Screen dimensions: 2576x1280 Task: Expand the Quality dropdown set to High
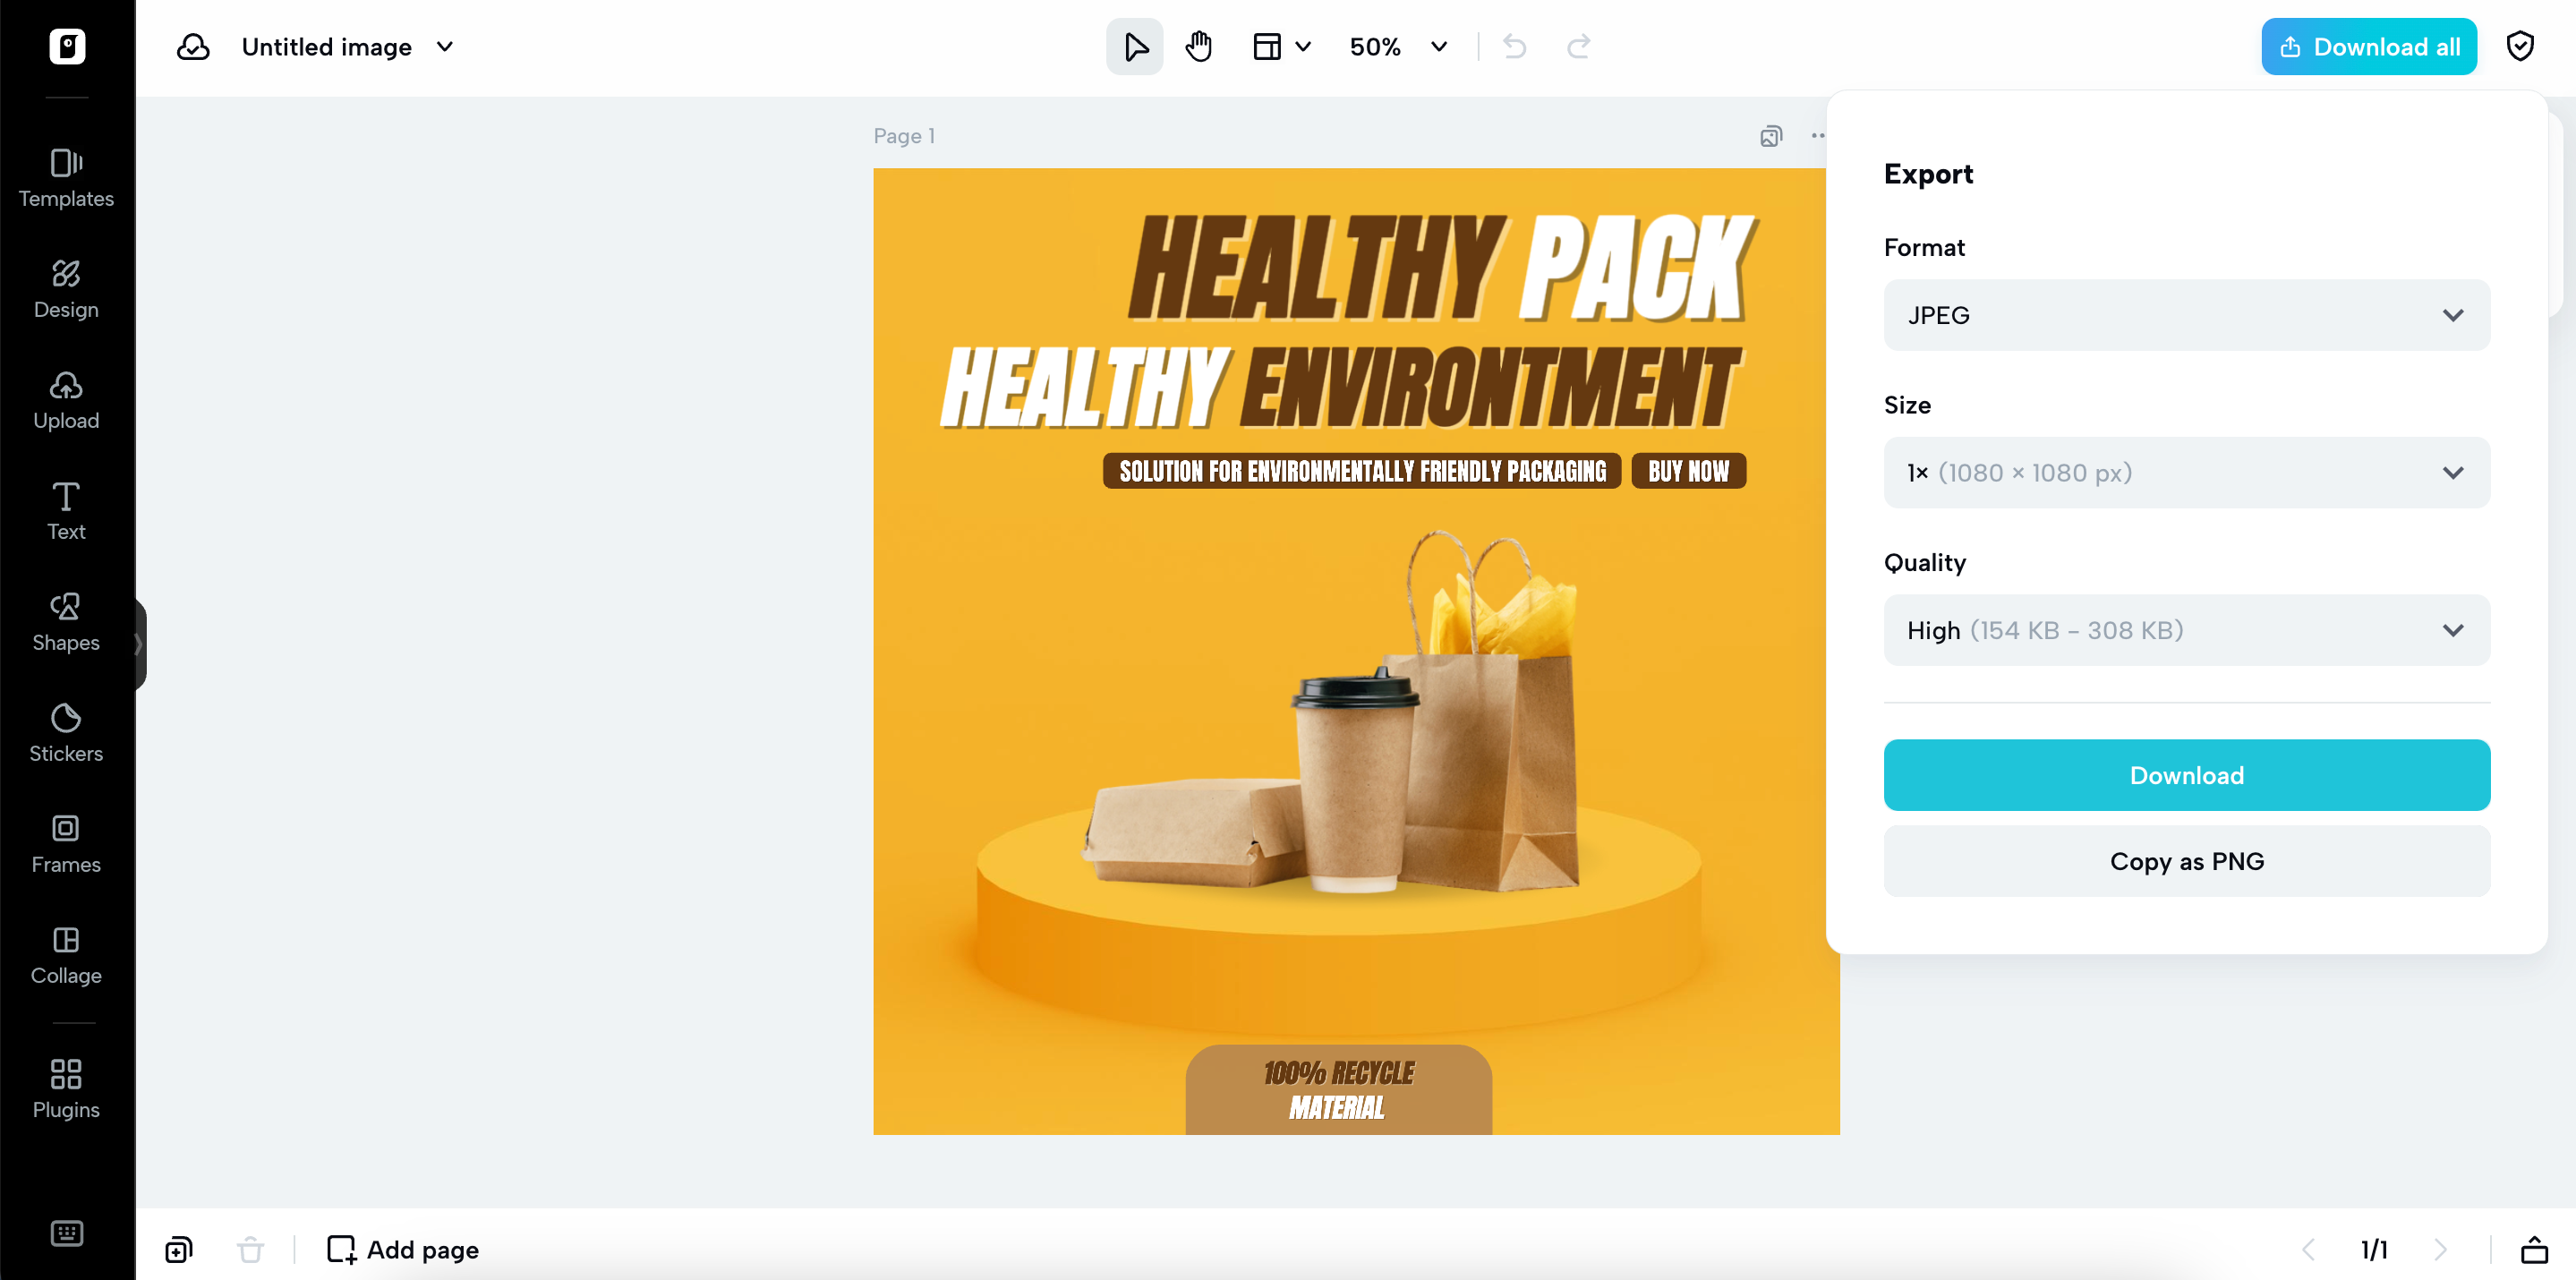[2185, 630]
